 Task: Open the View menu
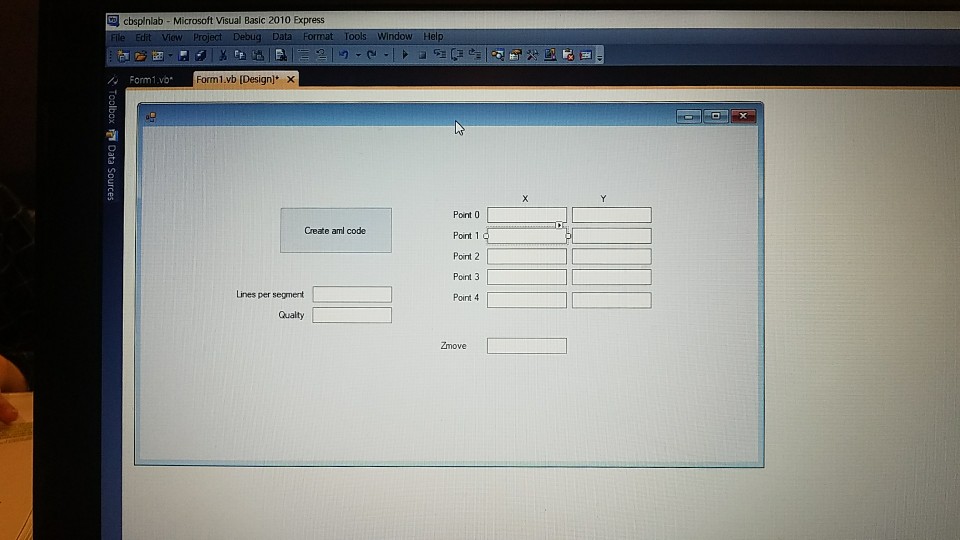172,37
